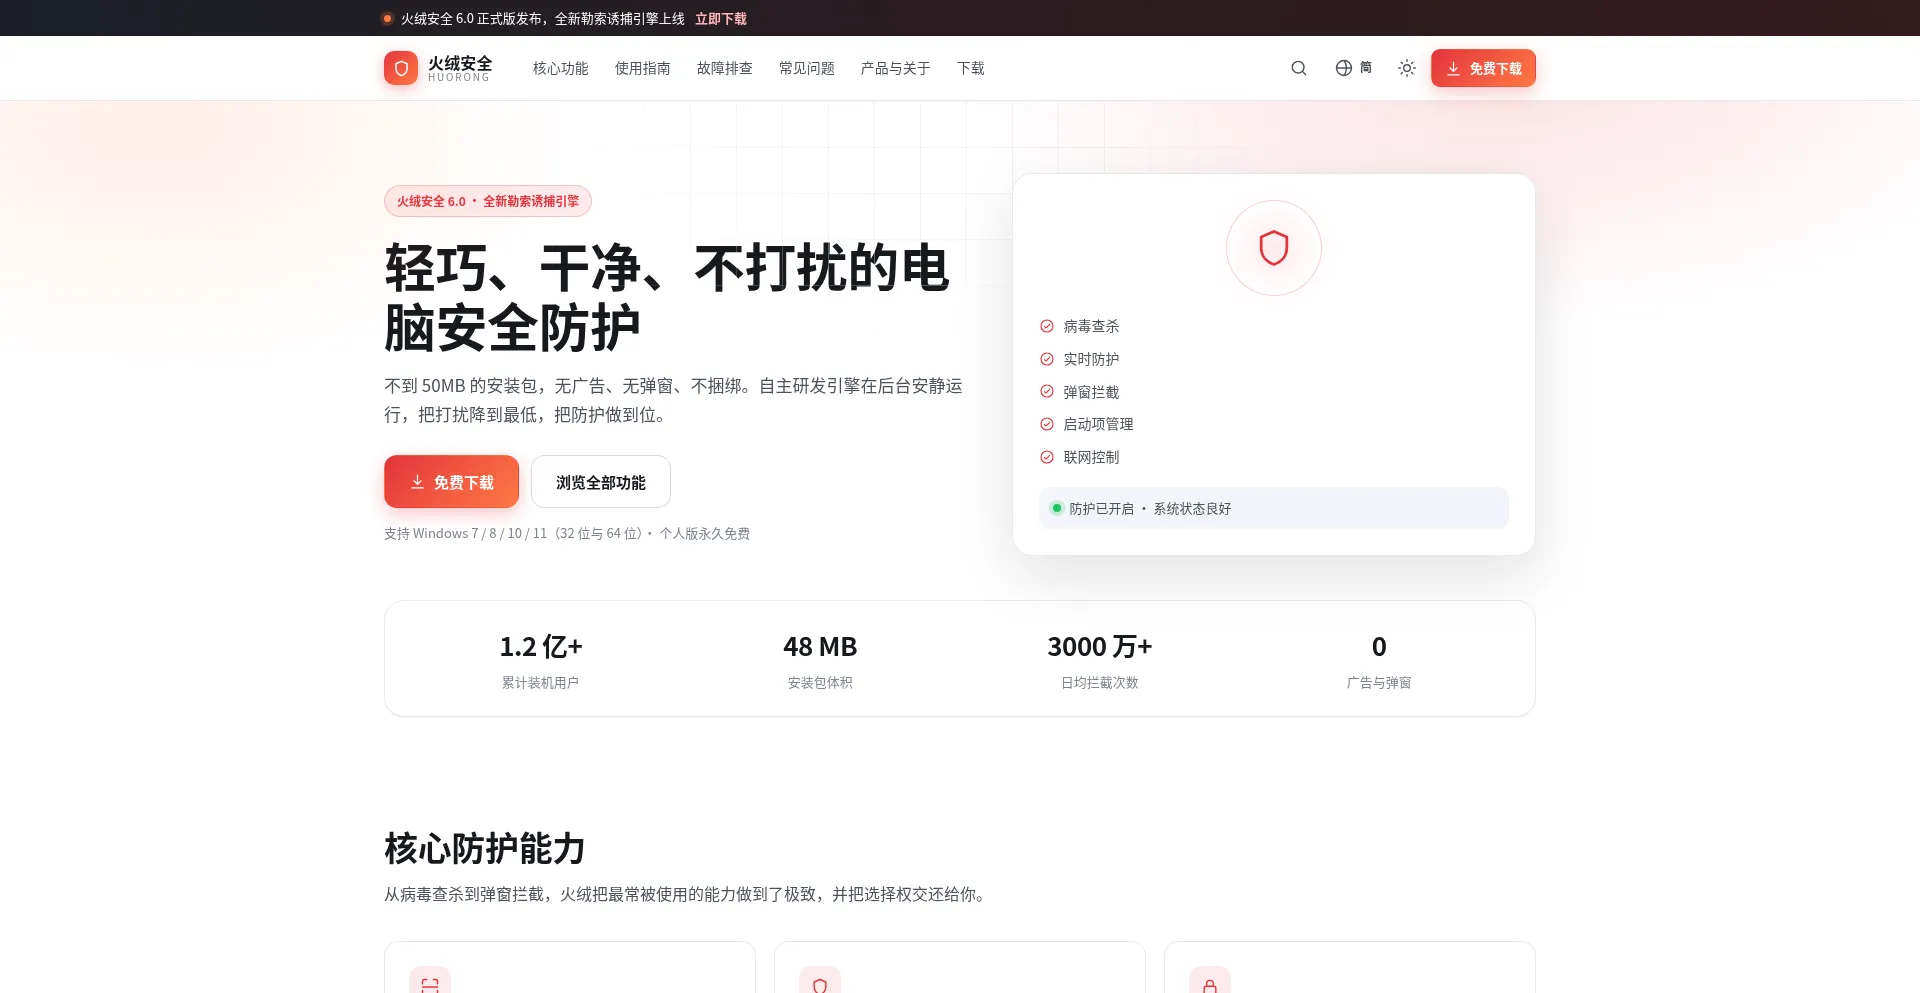Screen dimensions: 1920x993
Task: Toggle light/dark theme sun icon
Action: click(1407, 68)
